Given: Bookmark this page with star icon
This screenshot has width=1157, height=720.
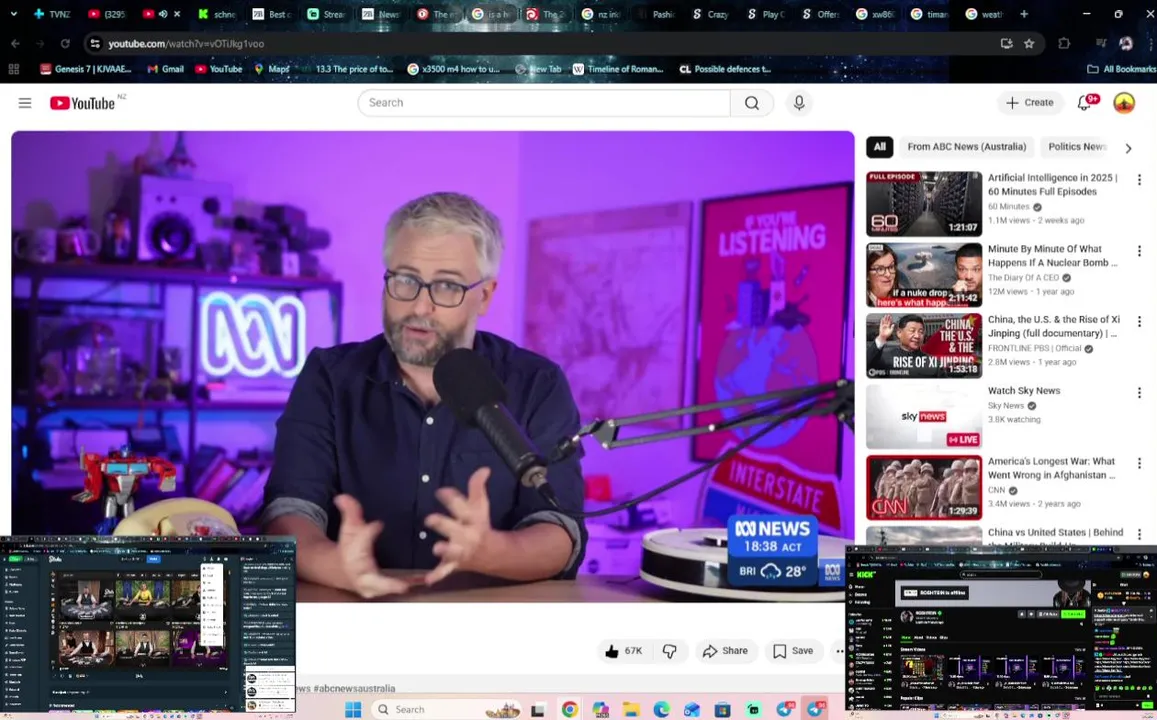Looking at the screenshot, I should click(x=1029, y=44).
